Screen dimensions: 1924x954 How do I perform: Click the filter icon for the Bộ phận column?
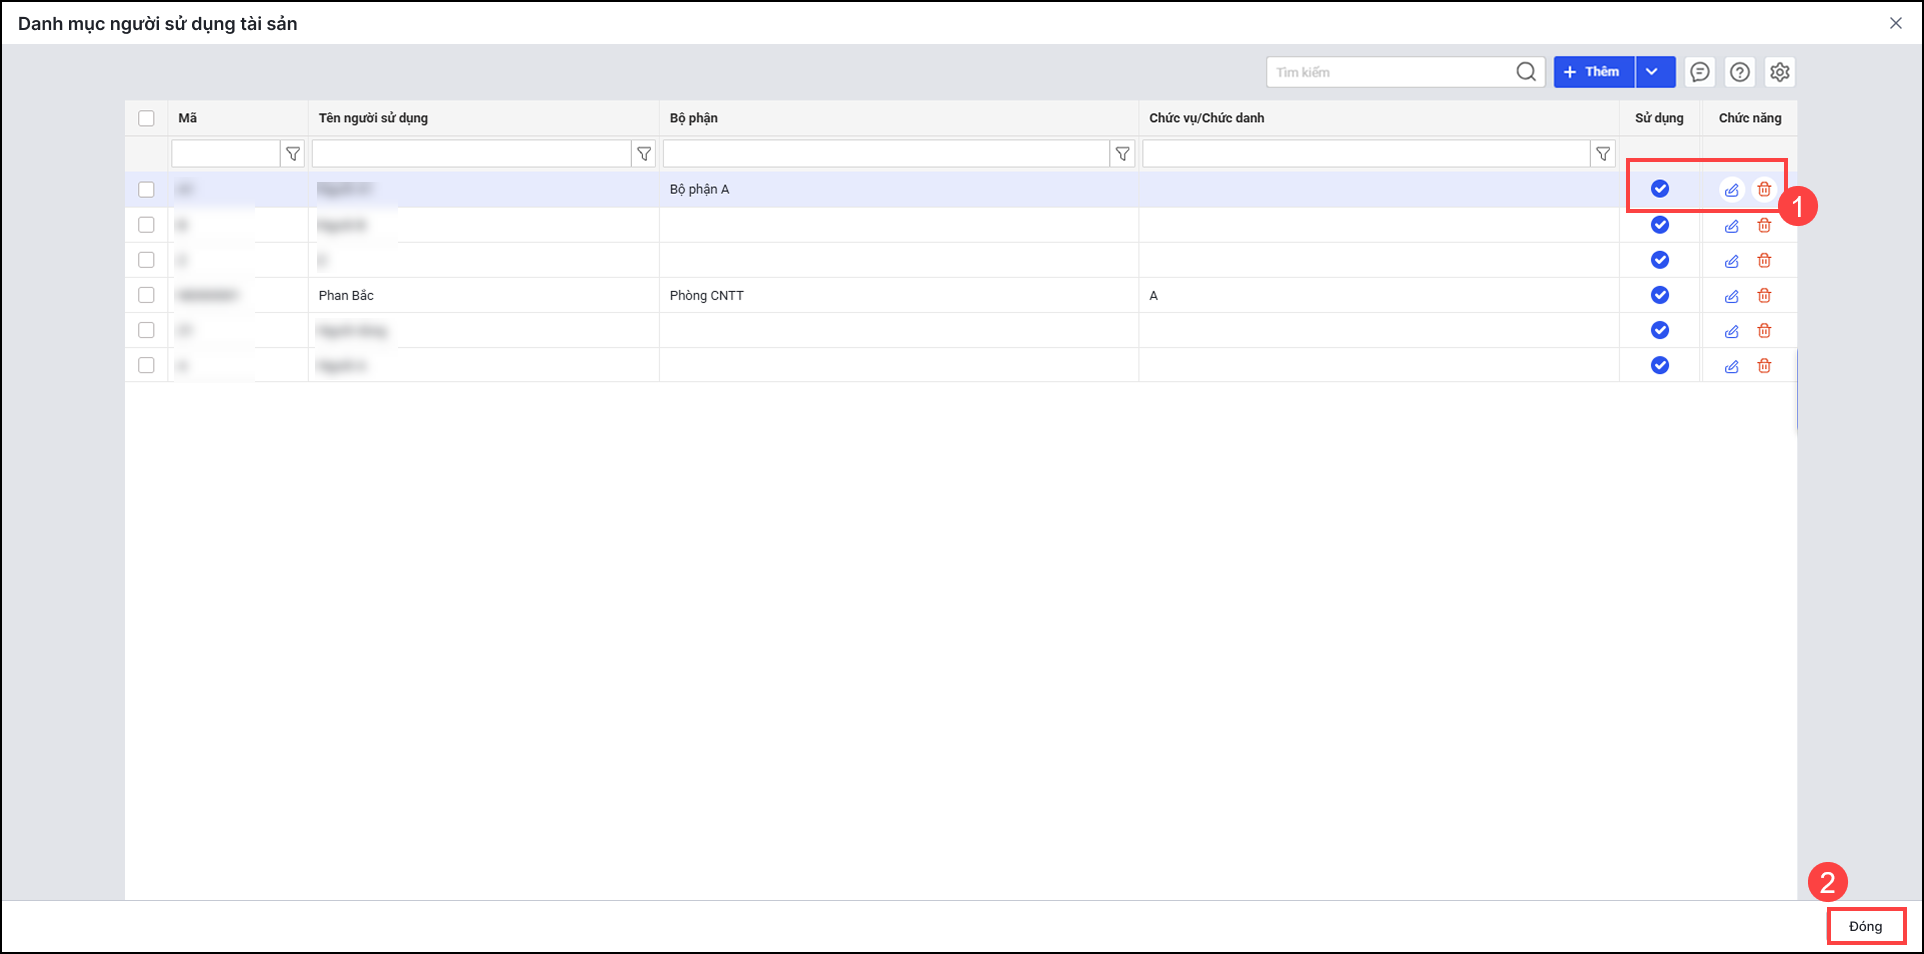tap(1123, 154)
